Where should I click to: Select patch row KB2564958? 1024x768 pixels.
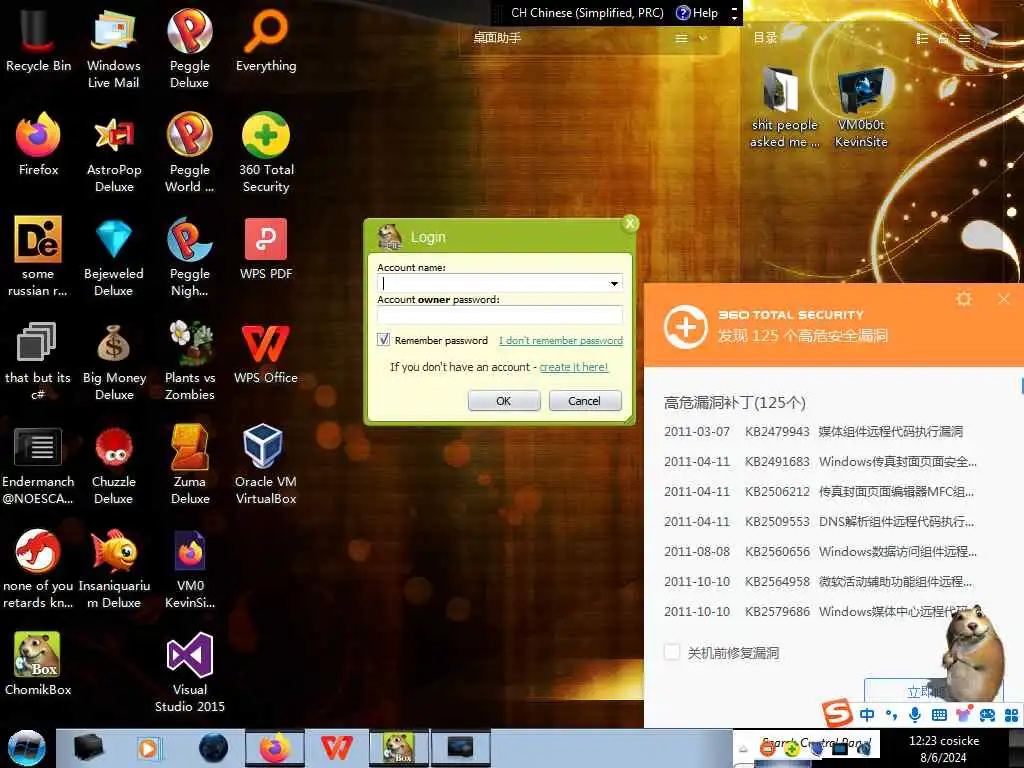(x=820, y=582)
